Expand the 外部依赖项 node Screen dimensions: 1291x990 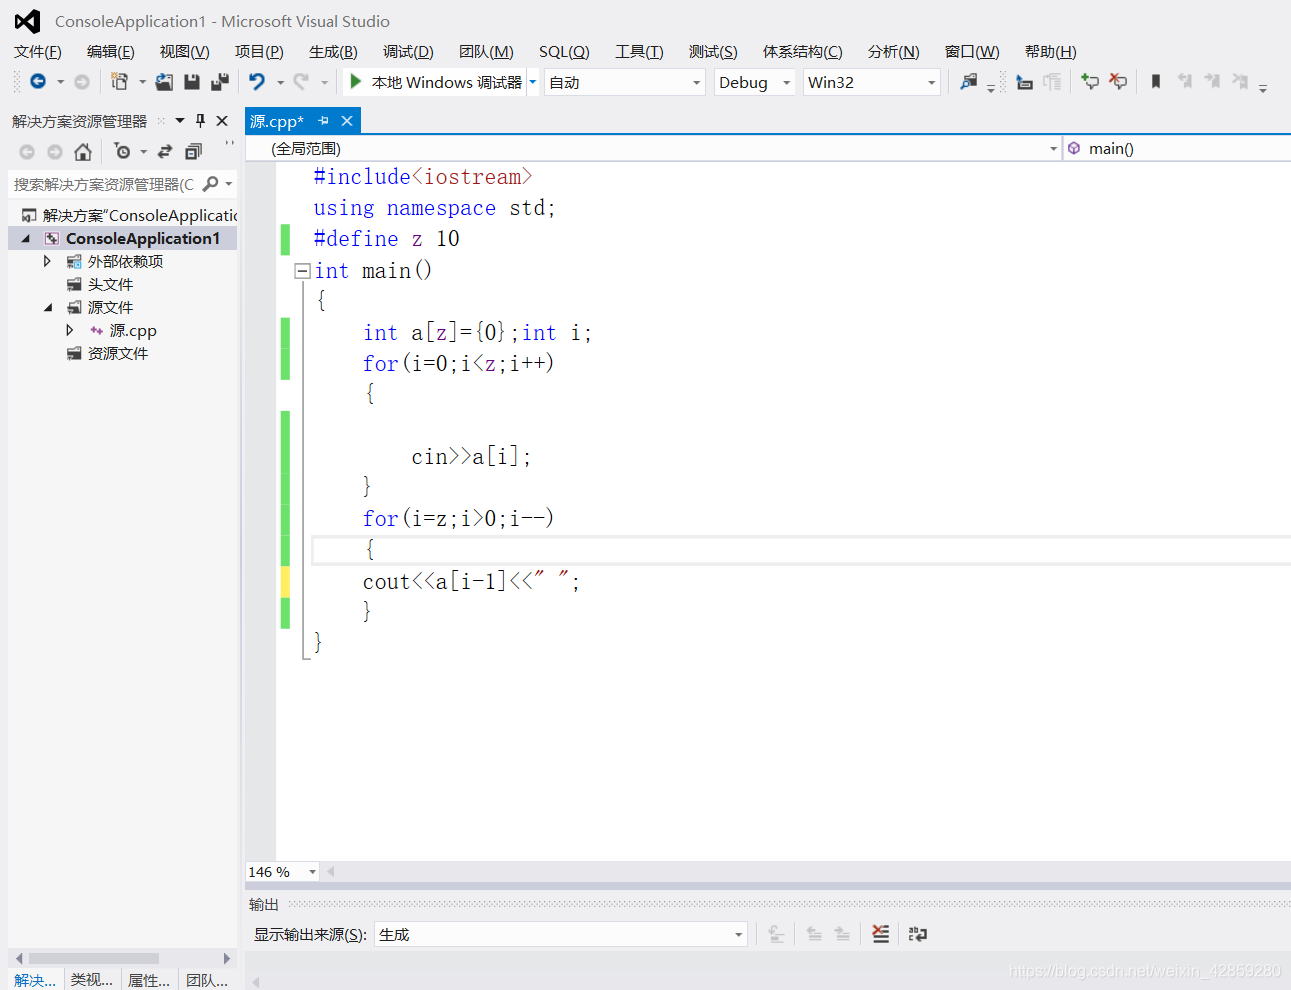click(47, 261)
